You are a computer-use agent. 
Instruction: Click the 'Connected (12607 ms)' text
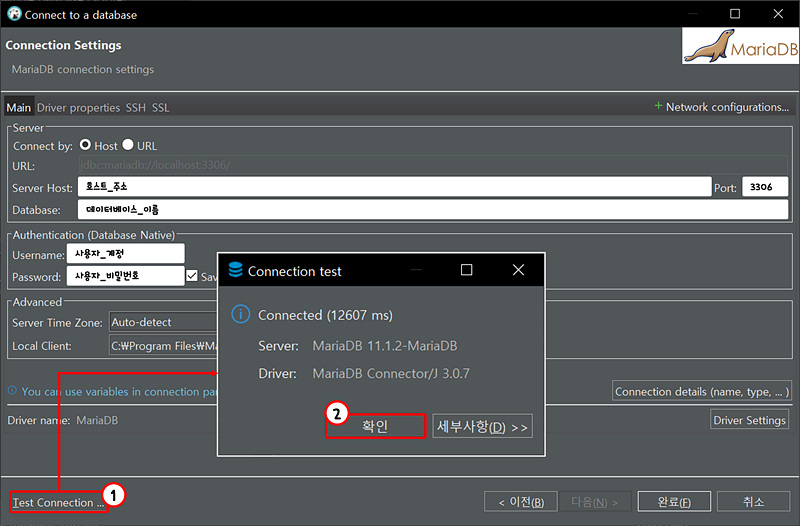coord(325,315)
